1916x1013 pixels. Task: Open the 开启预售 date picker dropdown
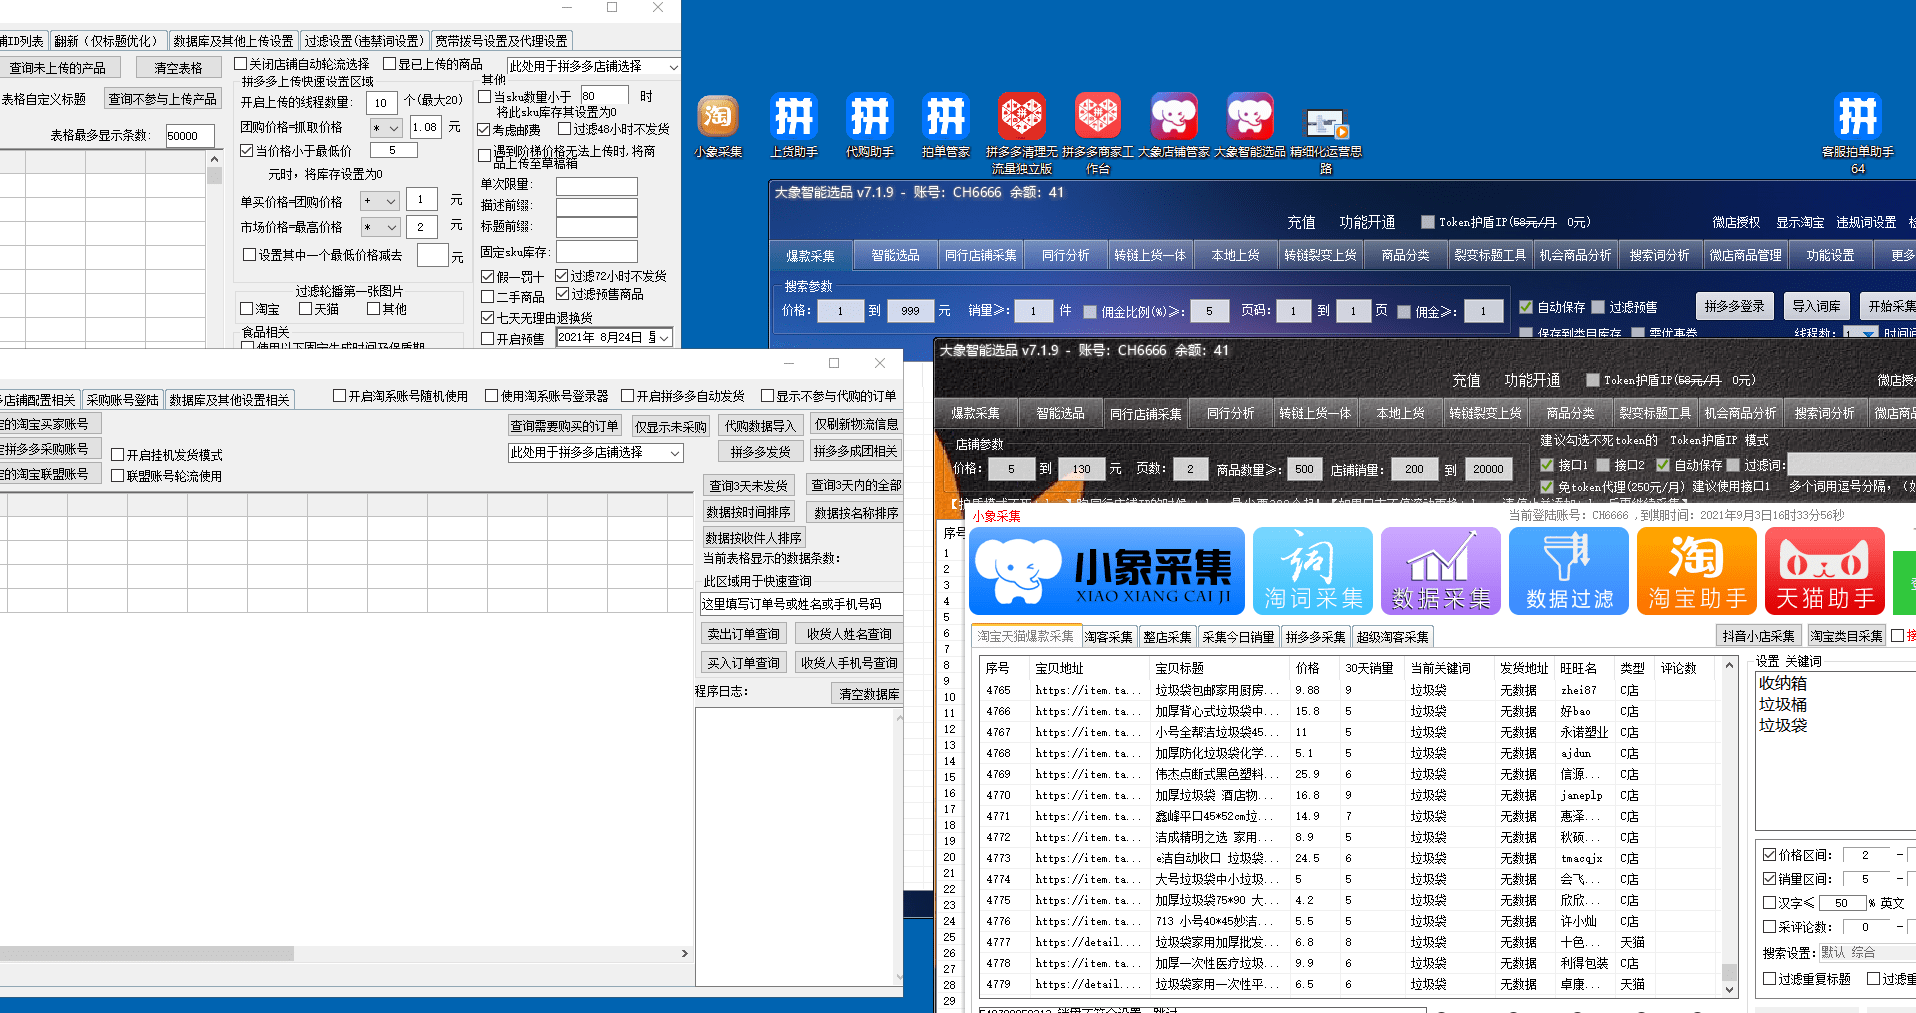[663, 338]
